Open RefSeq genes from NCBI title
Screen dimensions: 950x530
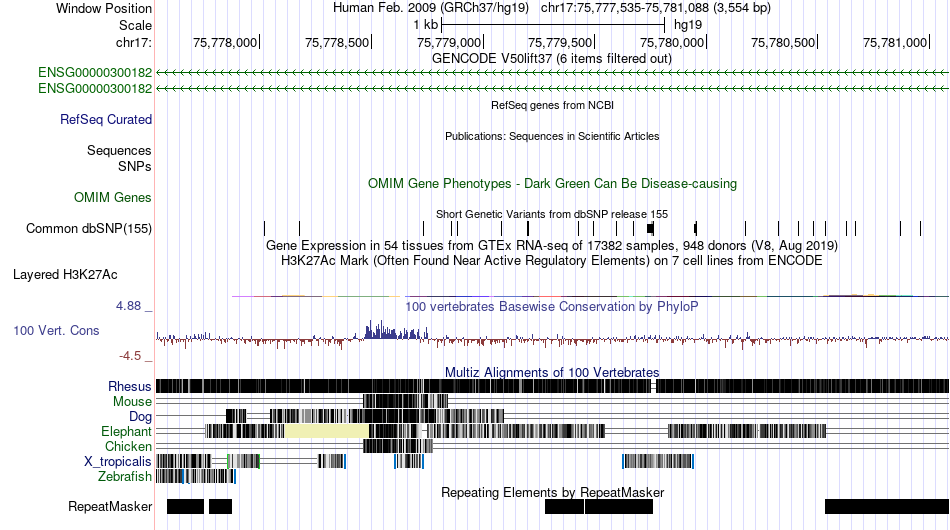tap(552, 105)
